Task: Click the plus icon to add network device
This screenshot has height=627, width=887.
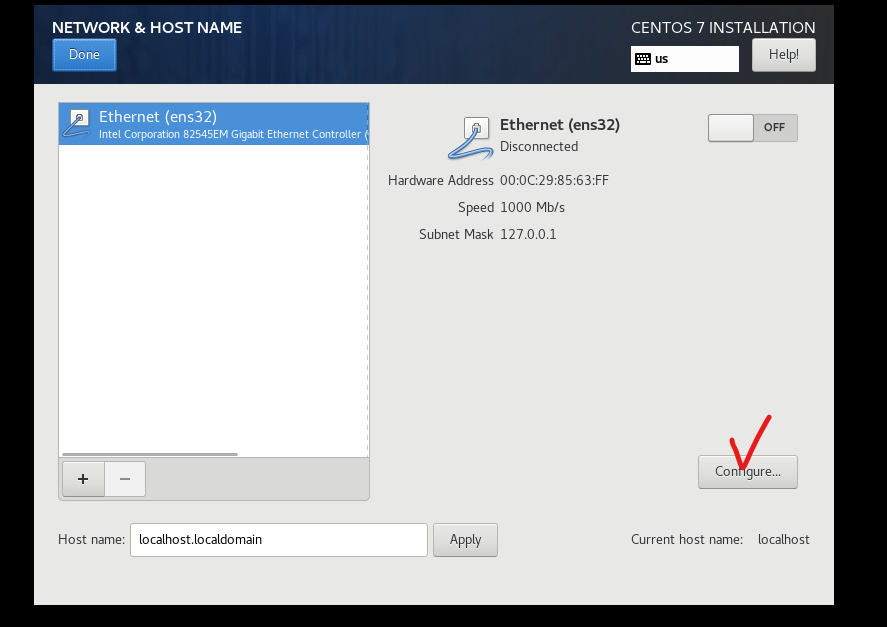Action: click(83, 479)
